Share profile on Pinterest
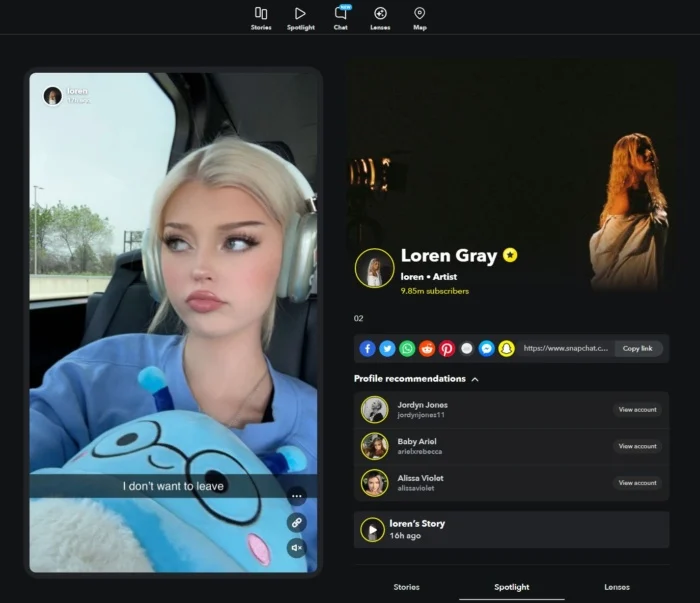This screenshot has height=603, width=700. [x=446, y=348]
